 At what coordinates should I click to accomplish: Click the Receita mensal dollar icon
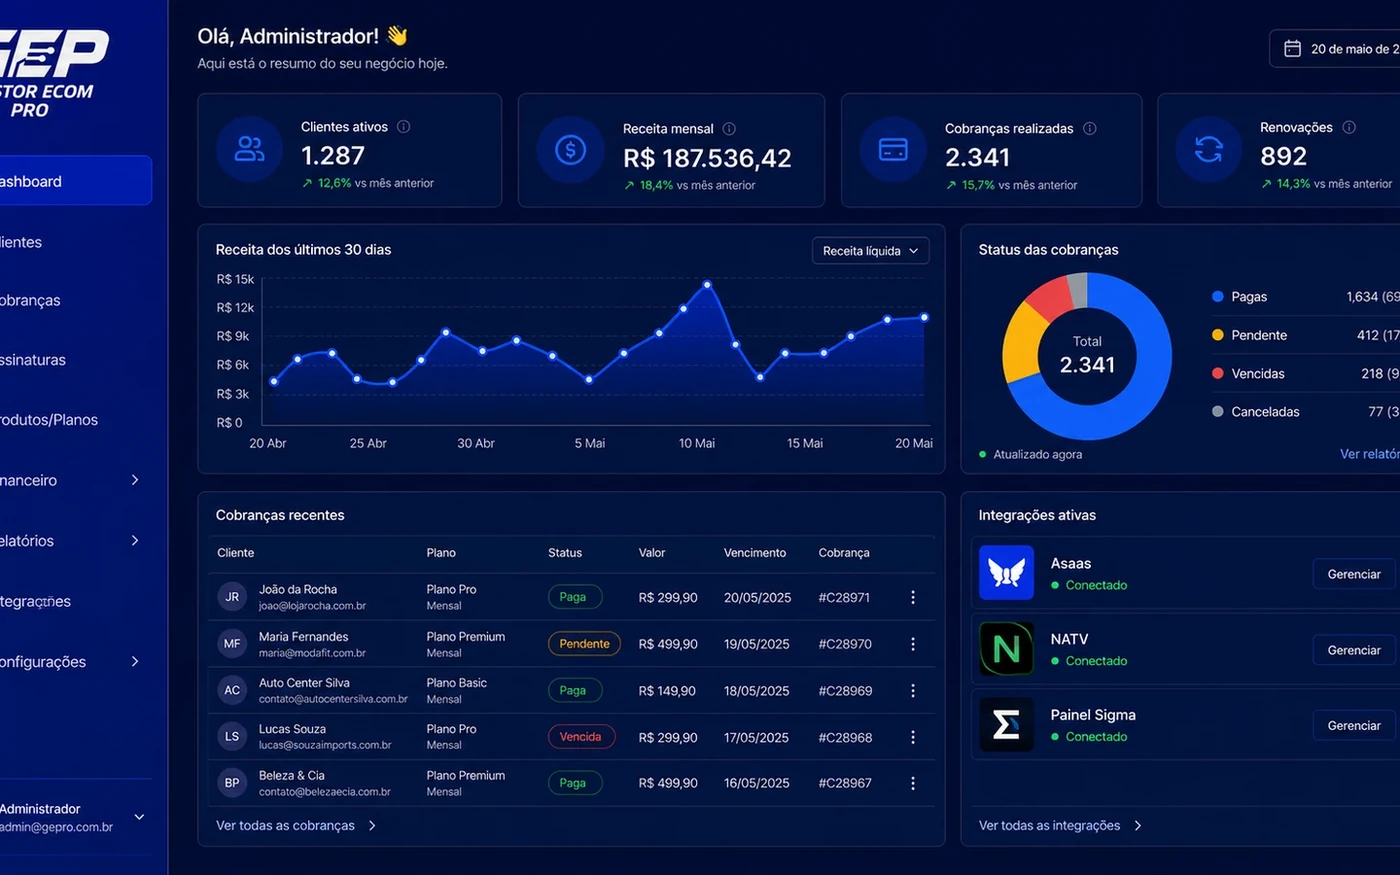[x=571, y=150]
